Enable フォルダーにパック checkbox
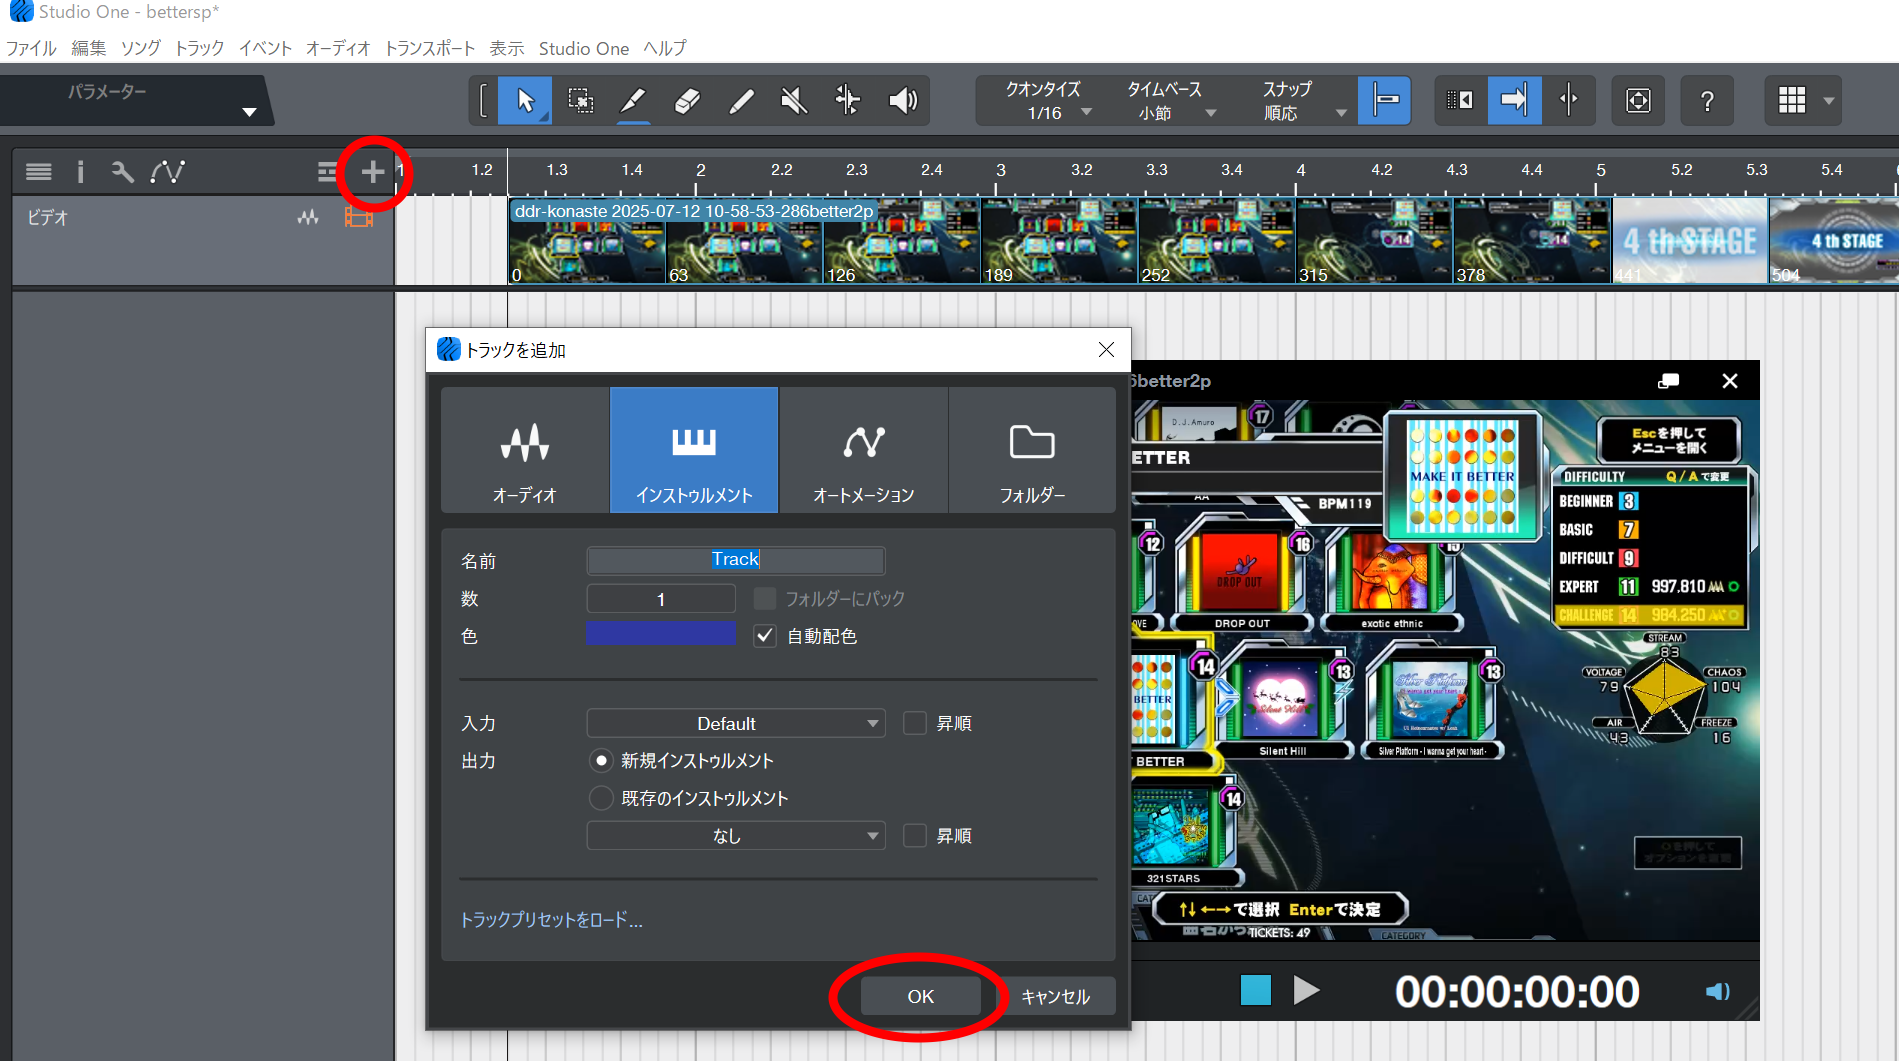1899x1061 pixels. point(765,598)
